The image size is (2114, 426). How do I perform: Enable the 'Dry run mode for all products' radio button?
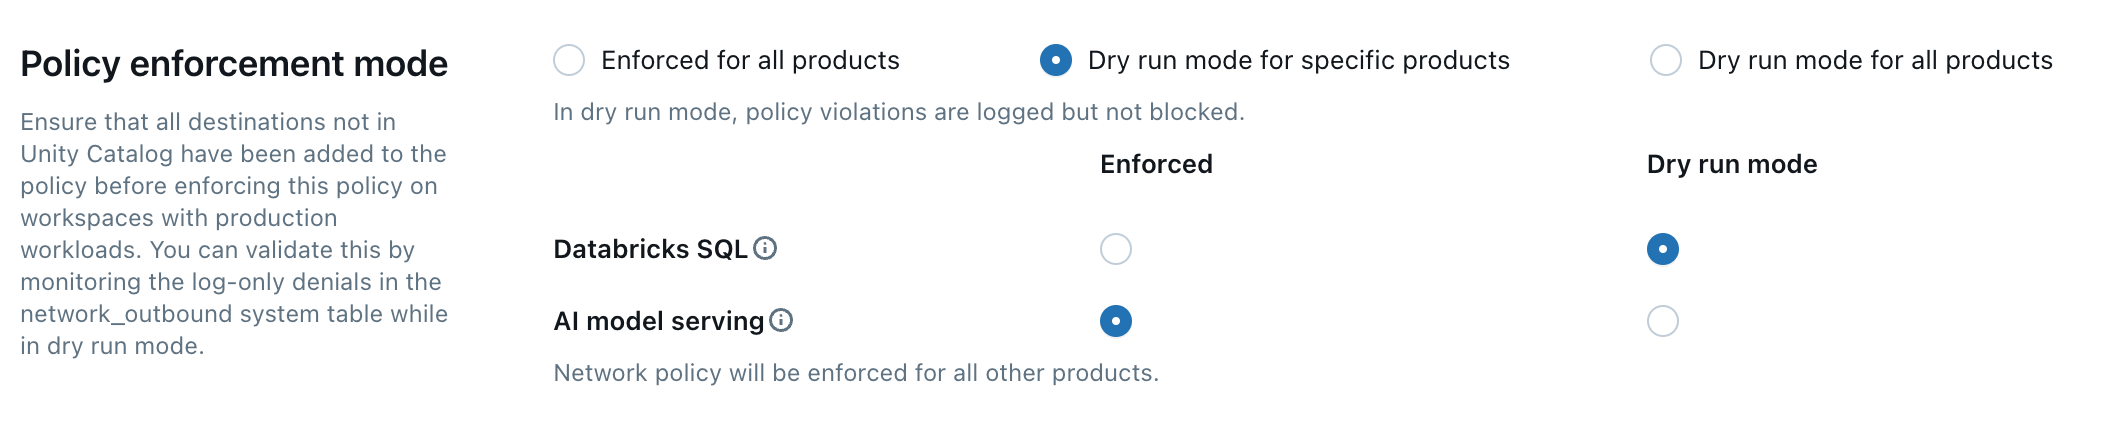click(1666, 60)
